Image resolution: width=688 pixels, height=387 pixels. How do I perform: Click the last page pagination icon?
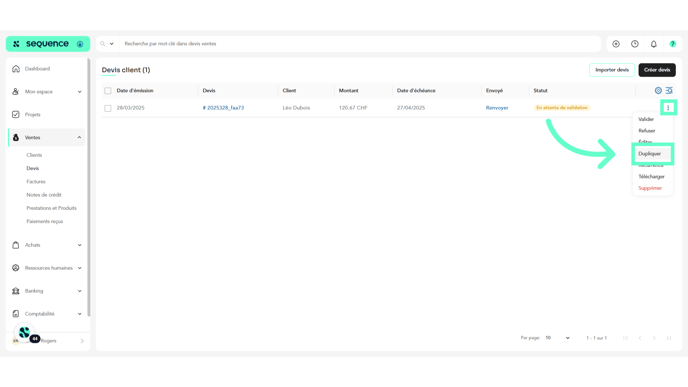coord(669,338)
